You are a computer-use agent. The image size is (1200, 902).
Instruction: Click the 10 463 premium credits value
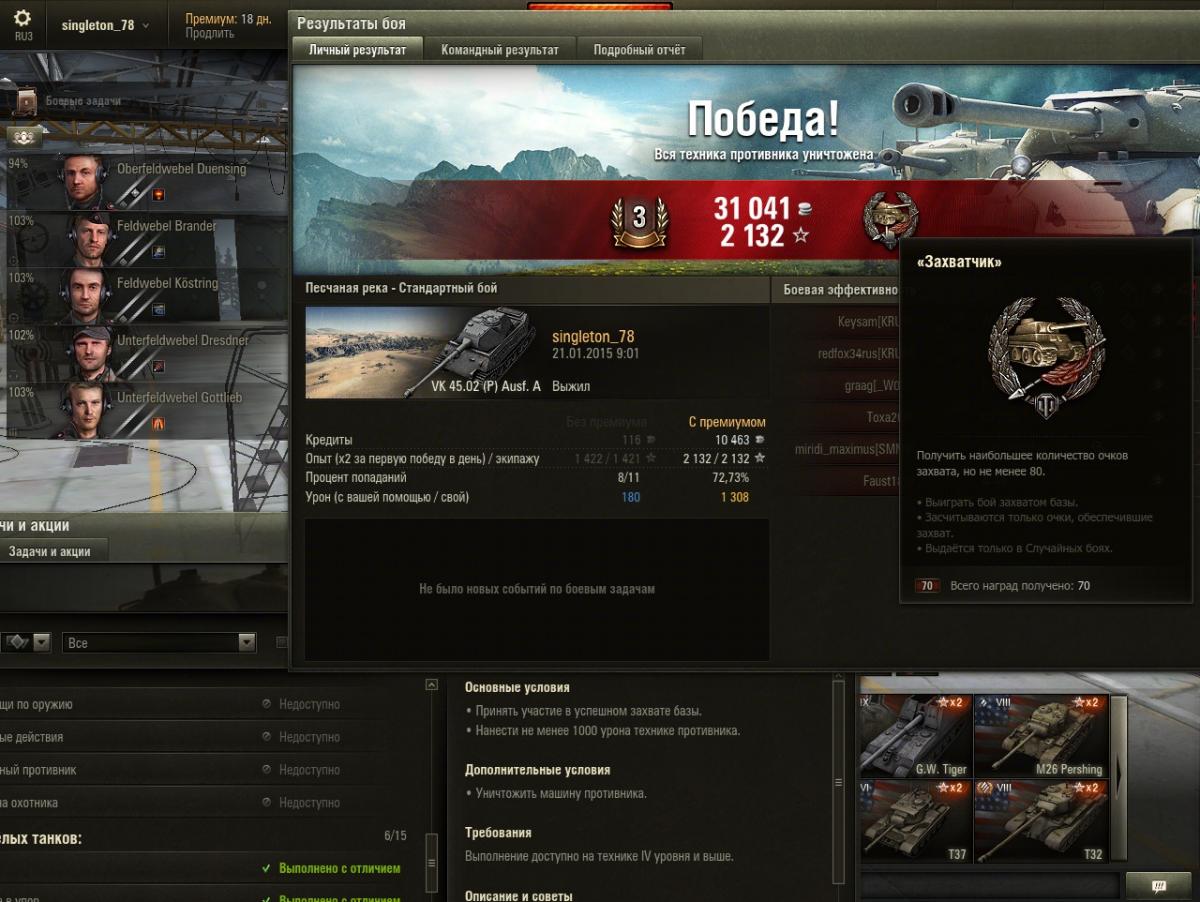pyautogui.click(x=732, y=440)
